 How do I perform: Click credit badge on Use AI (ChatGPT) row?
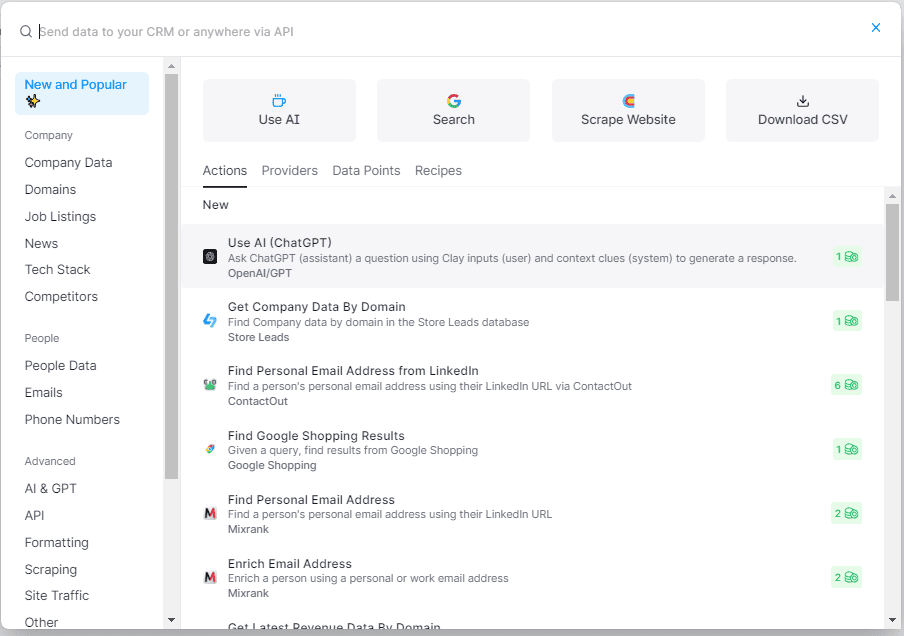(x=847, y=257)
